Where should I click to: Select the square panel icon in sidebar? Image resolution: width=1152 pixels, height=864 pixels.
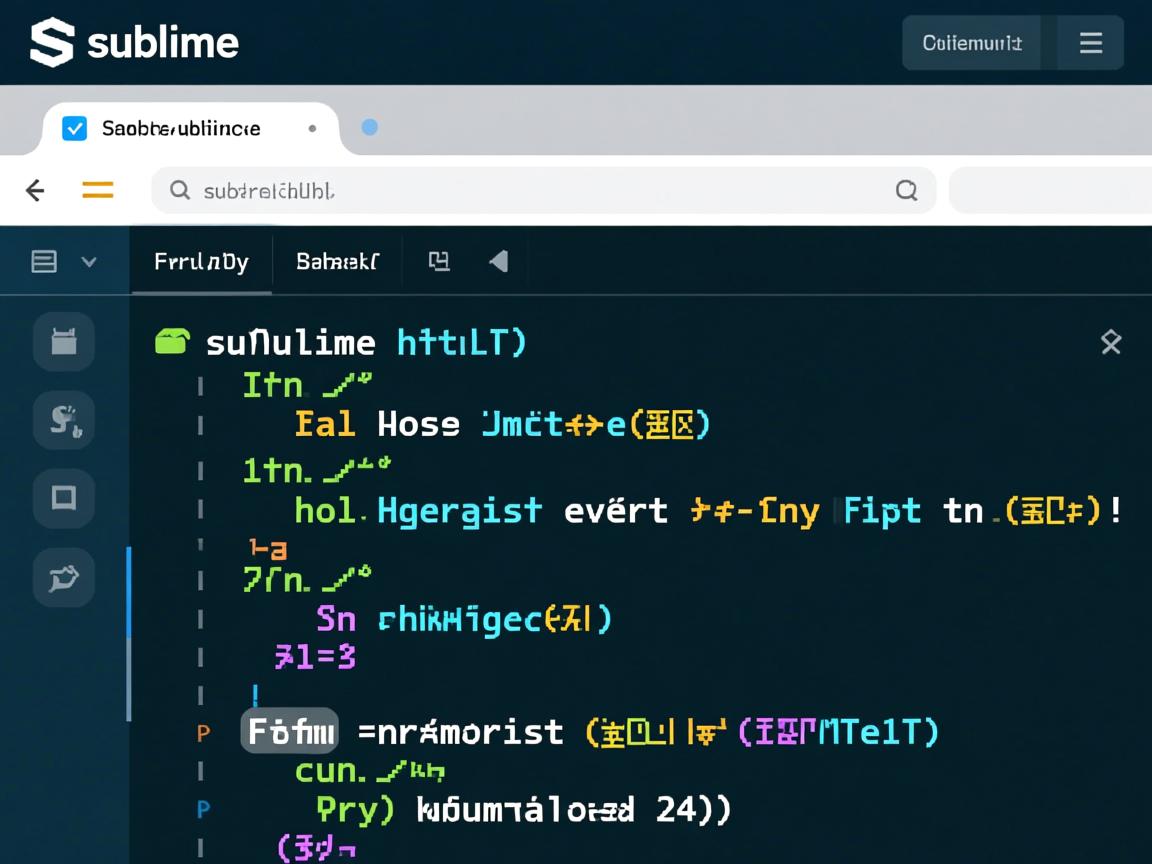click(x=64, y=497)
